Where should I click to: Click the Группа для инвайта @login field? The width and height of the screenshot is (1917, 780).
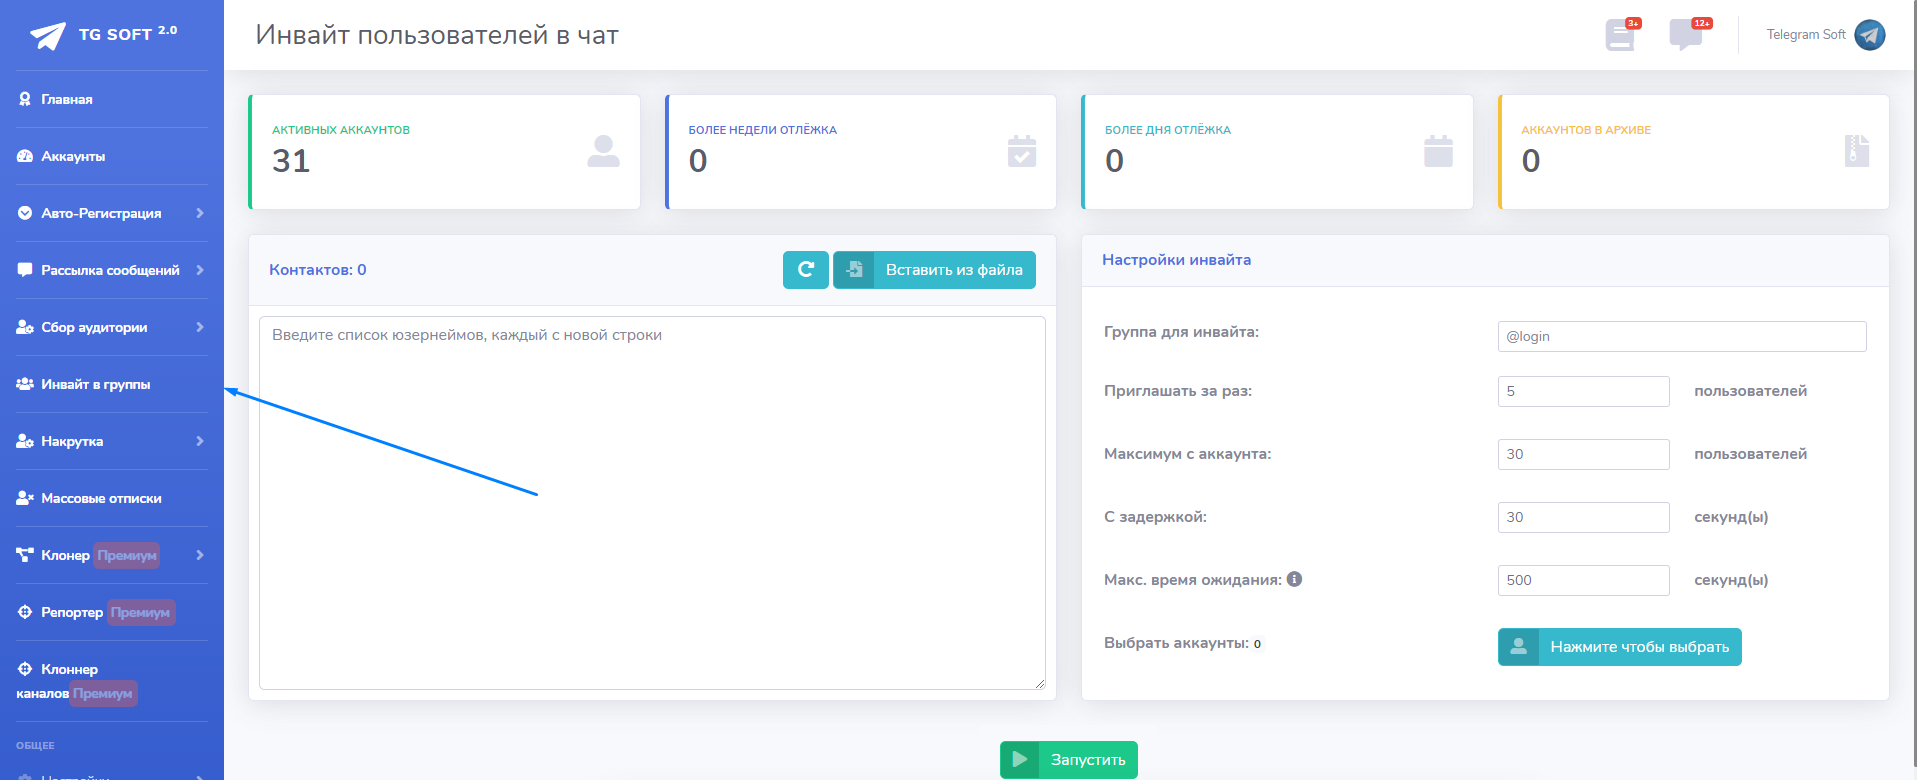(1682, 336)
